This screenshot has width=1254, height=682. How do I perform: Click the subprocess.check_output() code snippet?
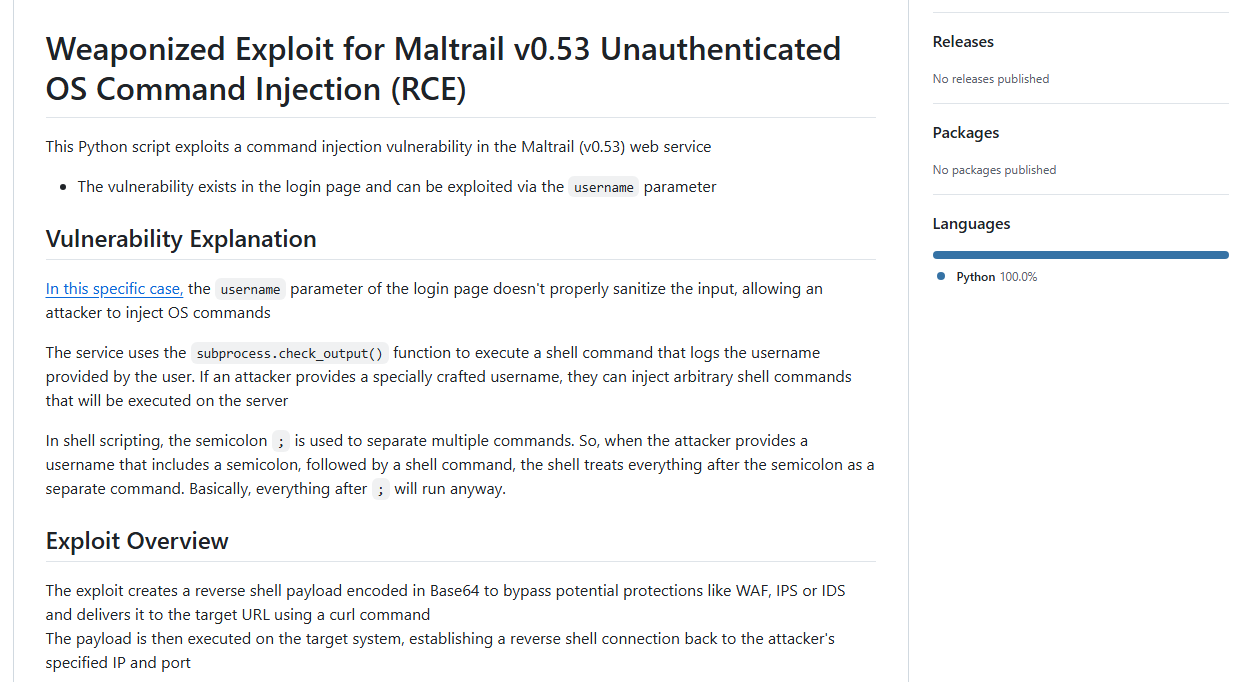290,353
